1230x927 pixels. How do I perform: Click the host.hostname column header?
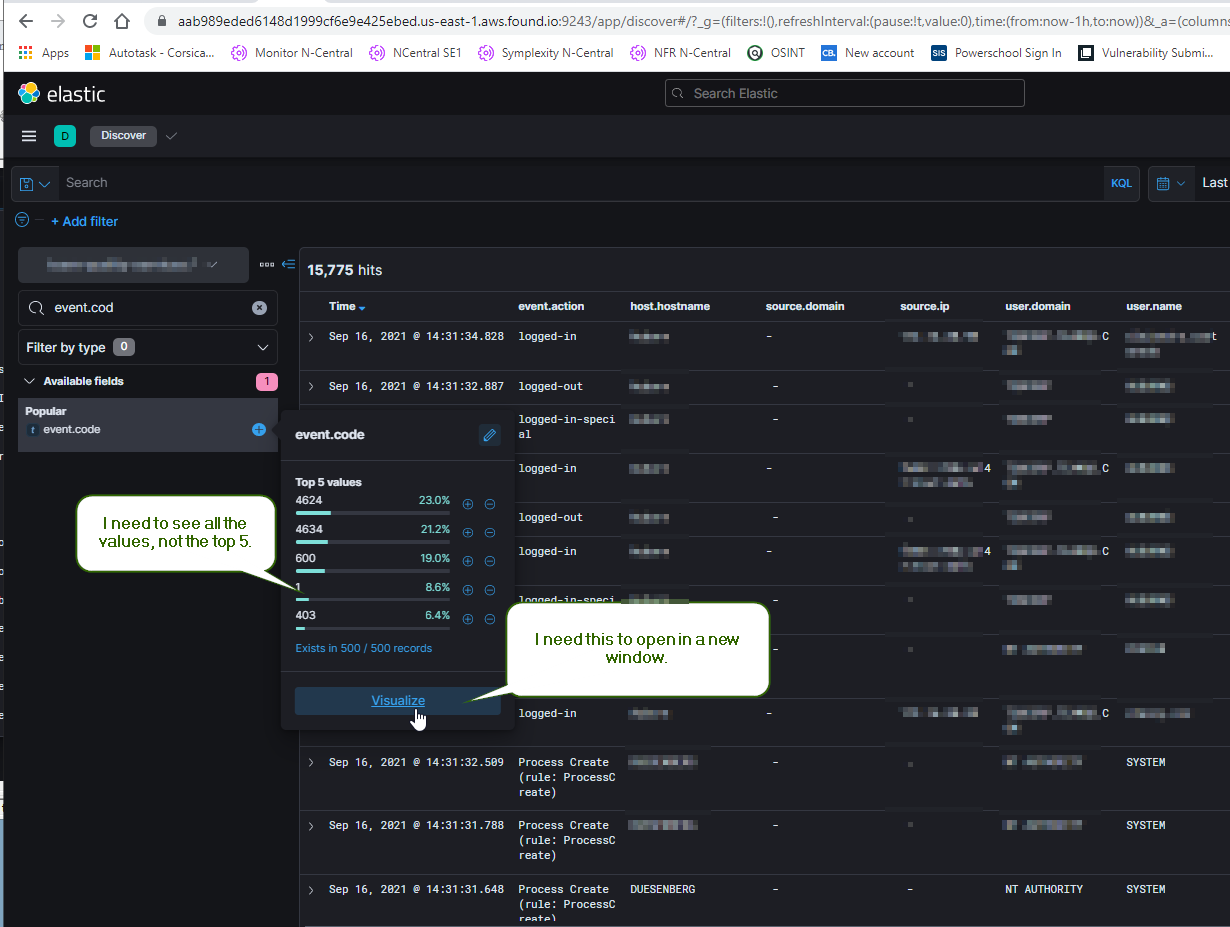[670, 306]
